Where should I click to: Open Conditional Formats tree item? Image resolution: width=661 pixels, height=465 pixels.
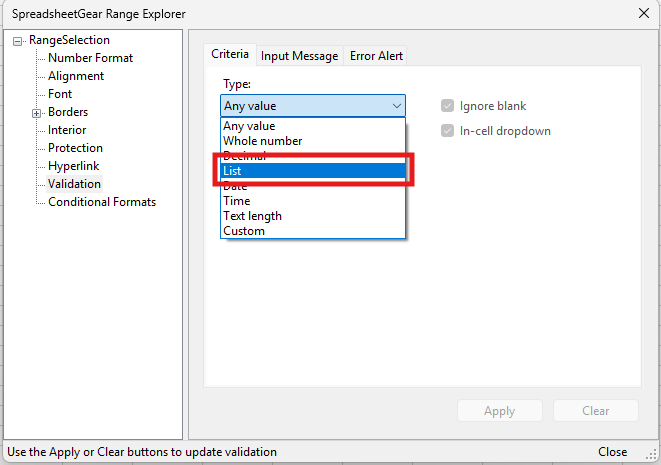[x=102, y=202]
